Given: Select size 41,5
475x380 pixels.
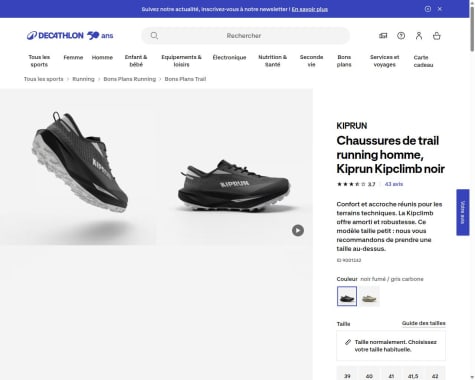Looking at the screenshot, I should (413, 374).
